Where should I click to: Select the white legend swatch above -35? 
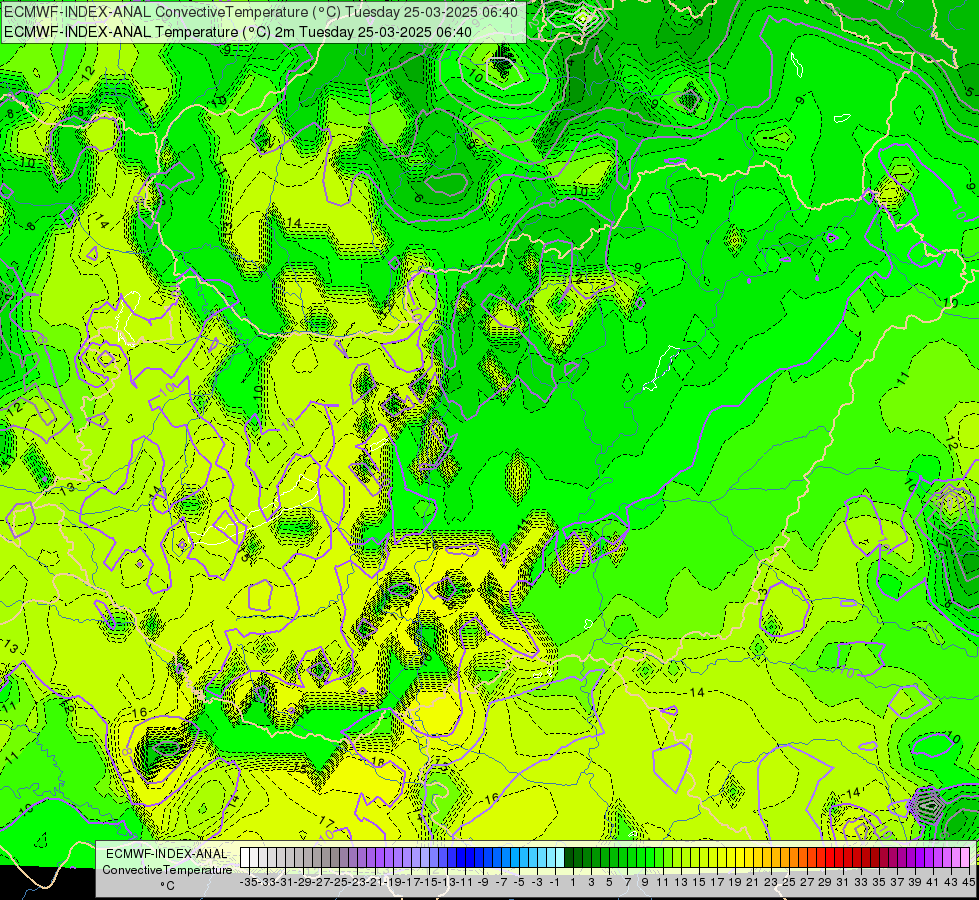(245, 857)
